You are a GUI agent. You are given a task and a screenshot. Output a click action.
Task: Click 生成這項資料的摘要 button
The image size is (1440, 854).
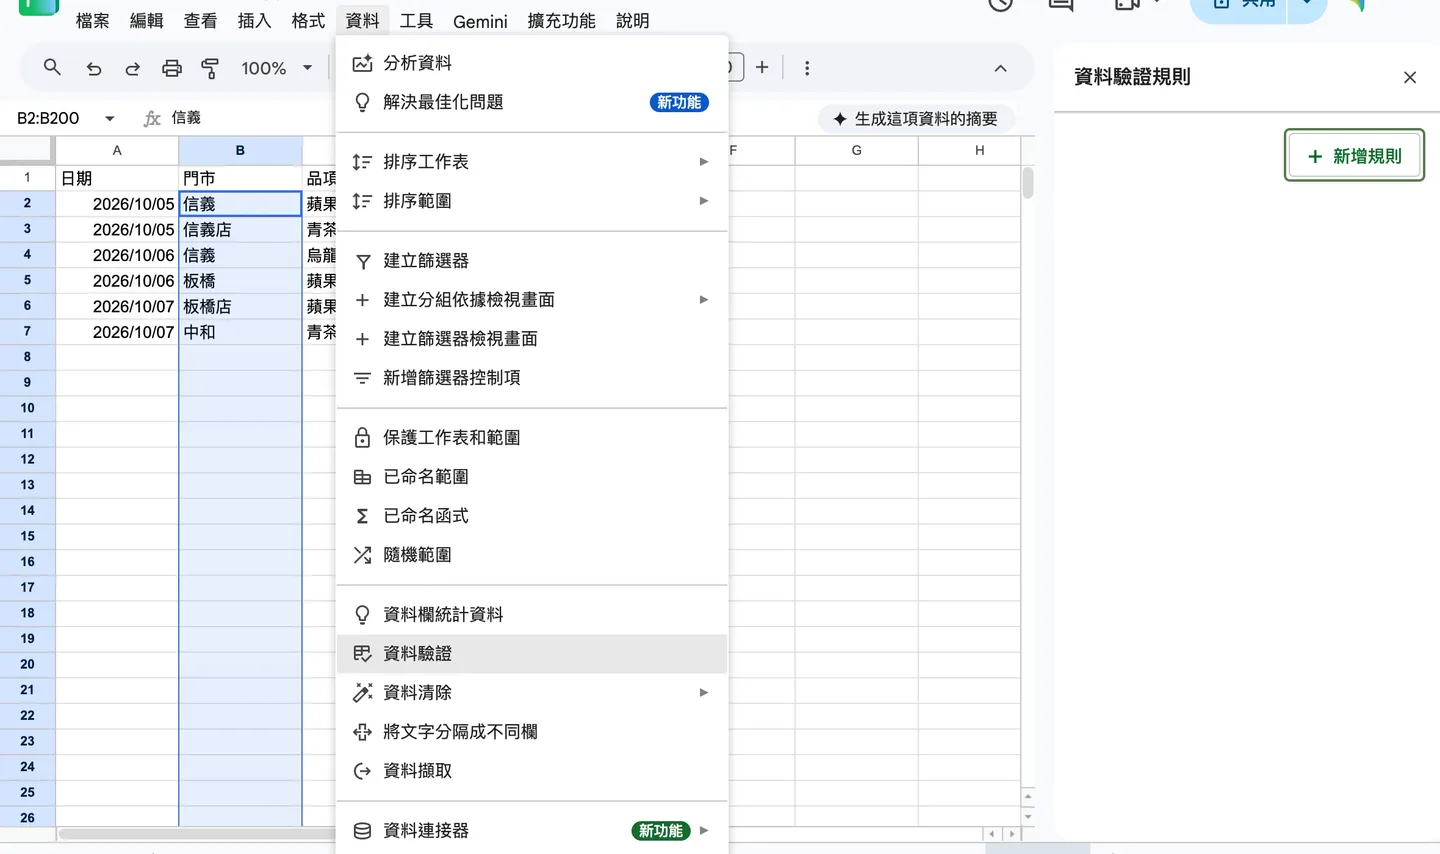coord(915,119)
